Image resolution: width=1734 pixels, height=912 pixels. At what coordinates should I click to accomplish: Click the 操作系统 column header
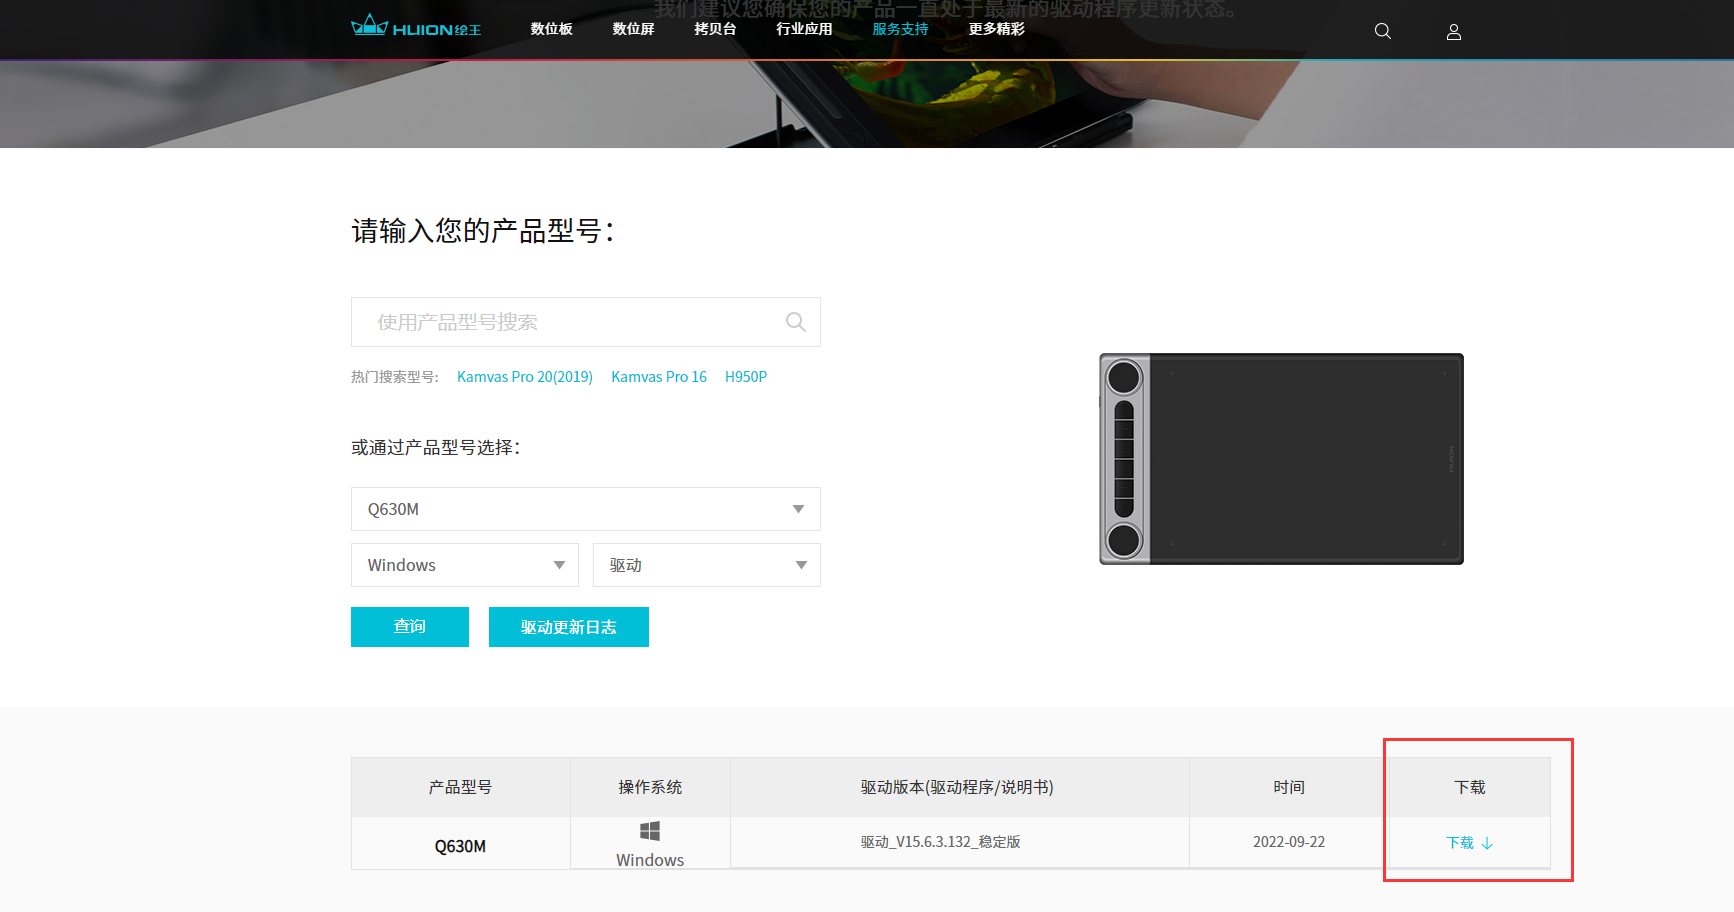click(650, 787)
